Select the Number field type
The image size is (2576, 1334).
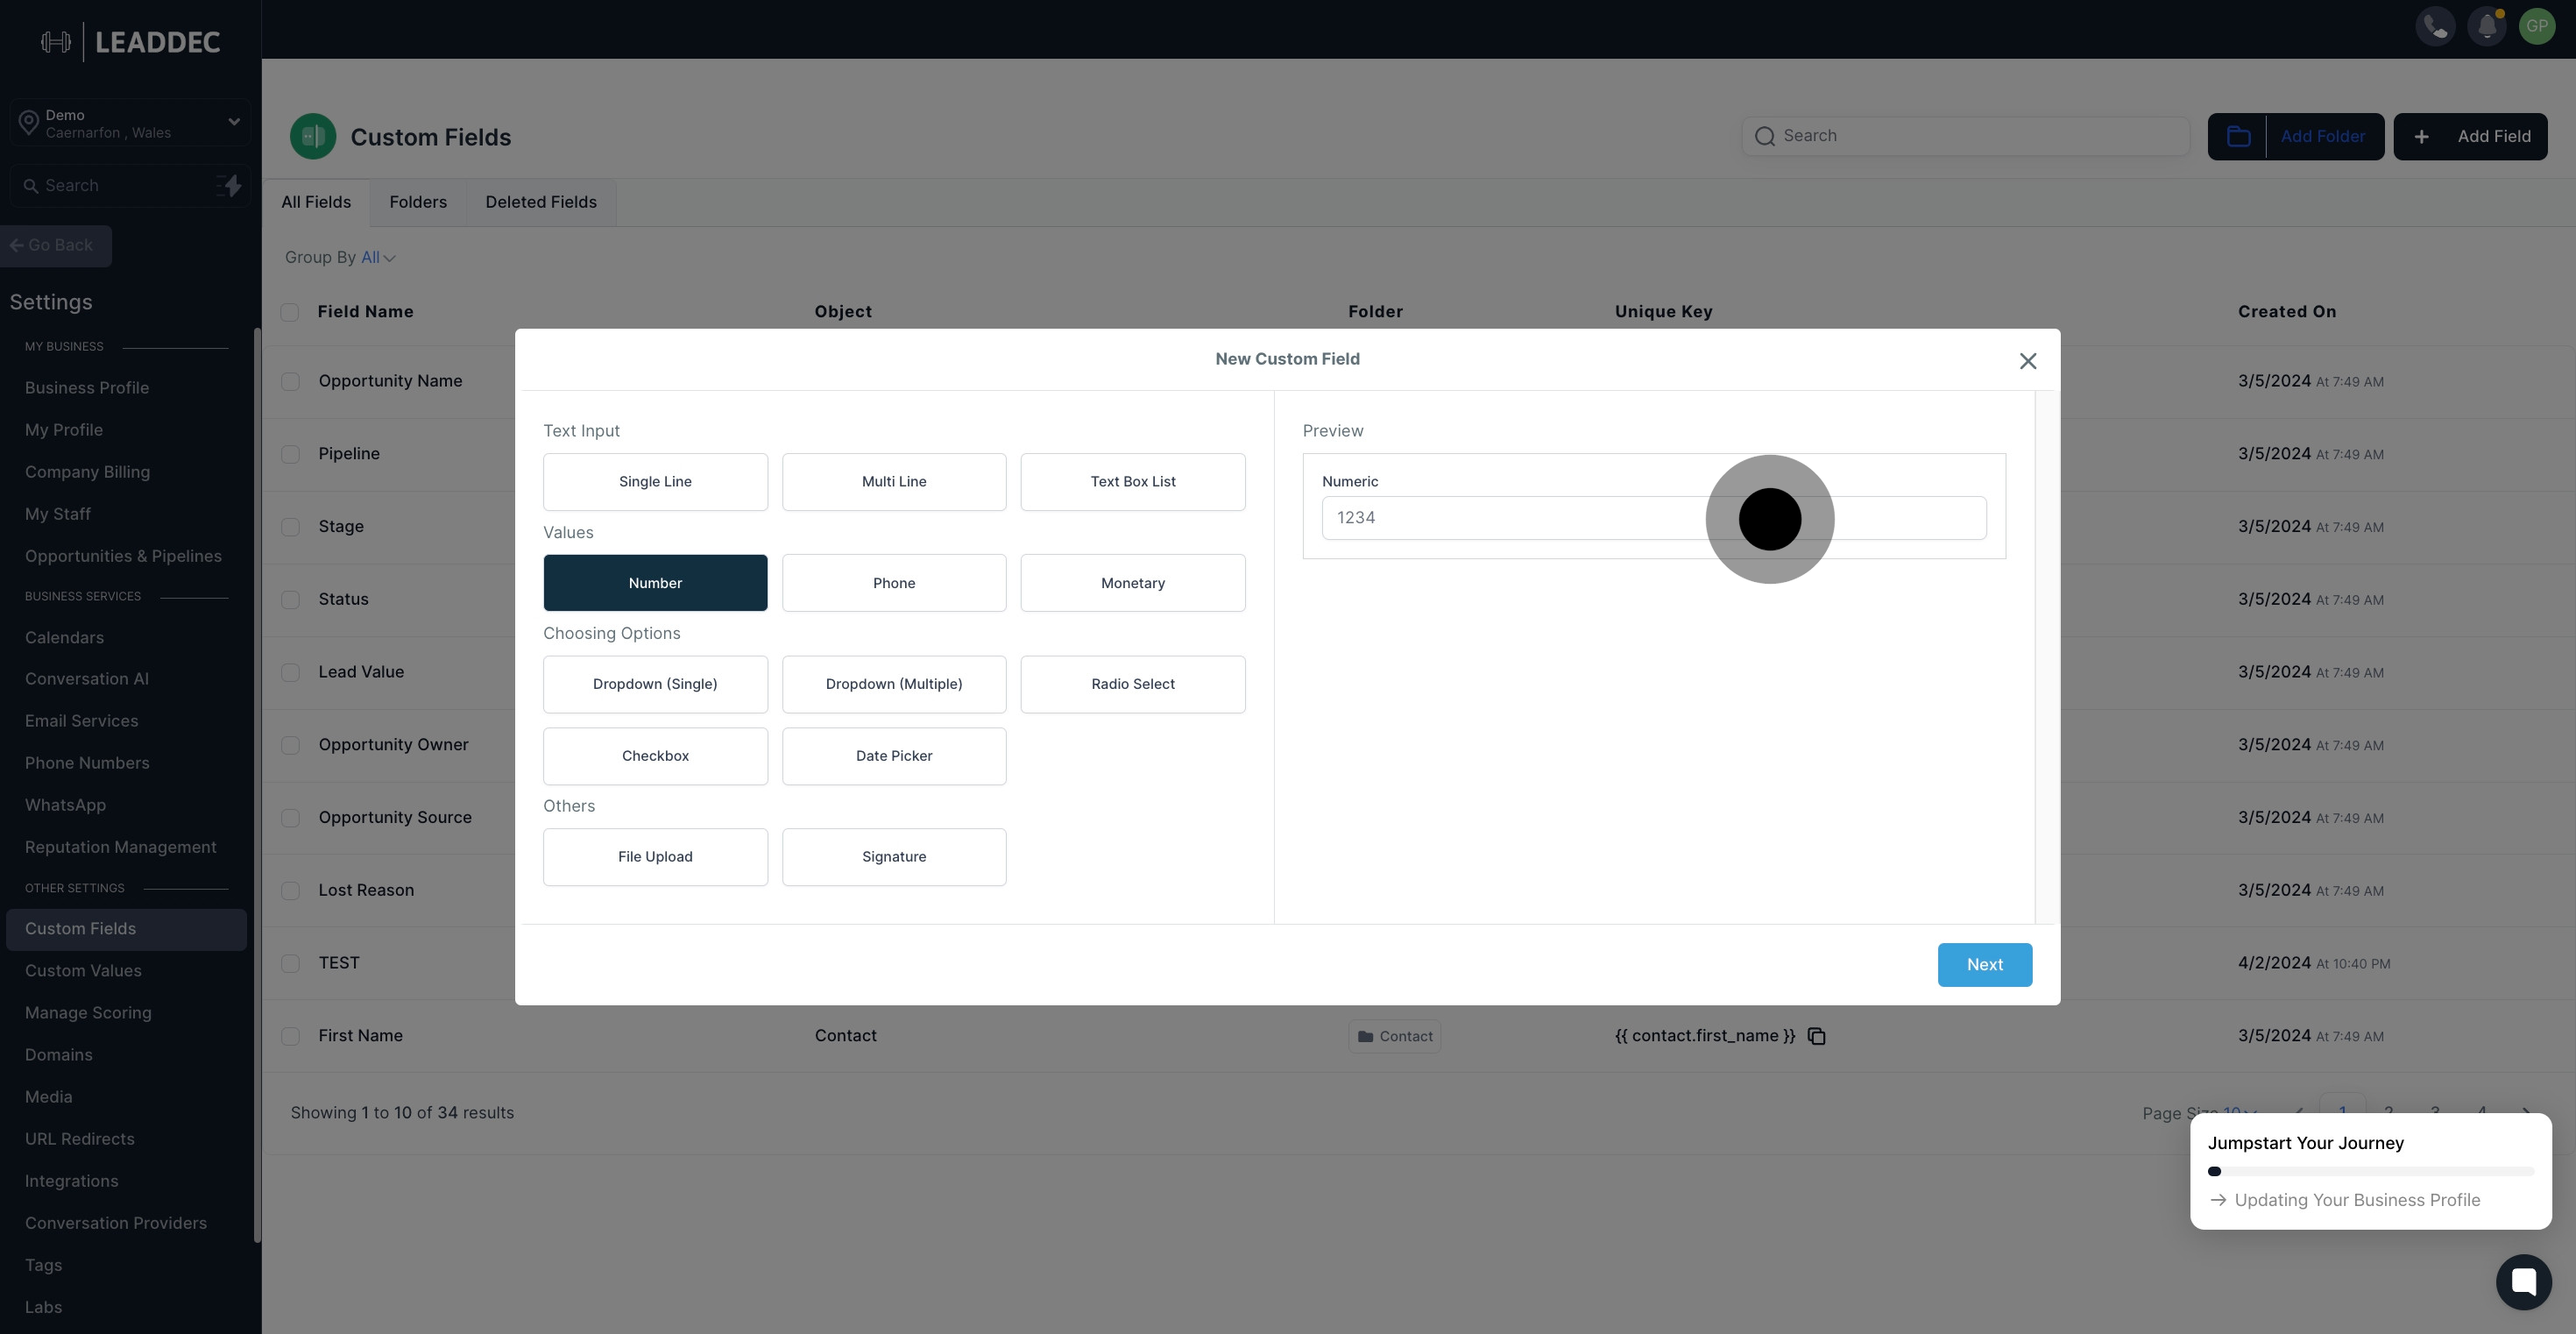coord(655,583)
